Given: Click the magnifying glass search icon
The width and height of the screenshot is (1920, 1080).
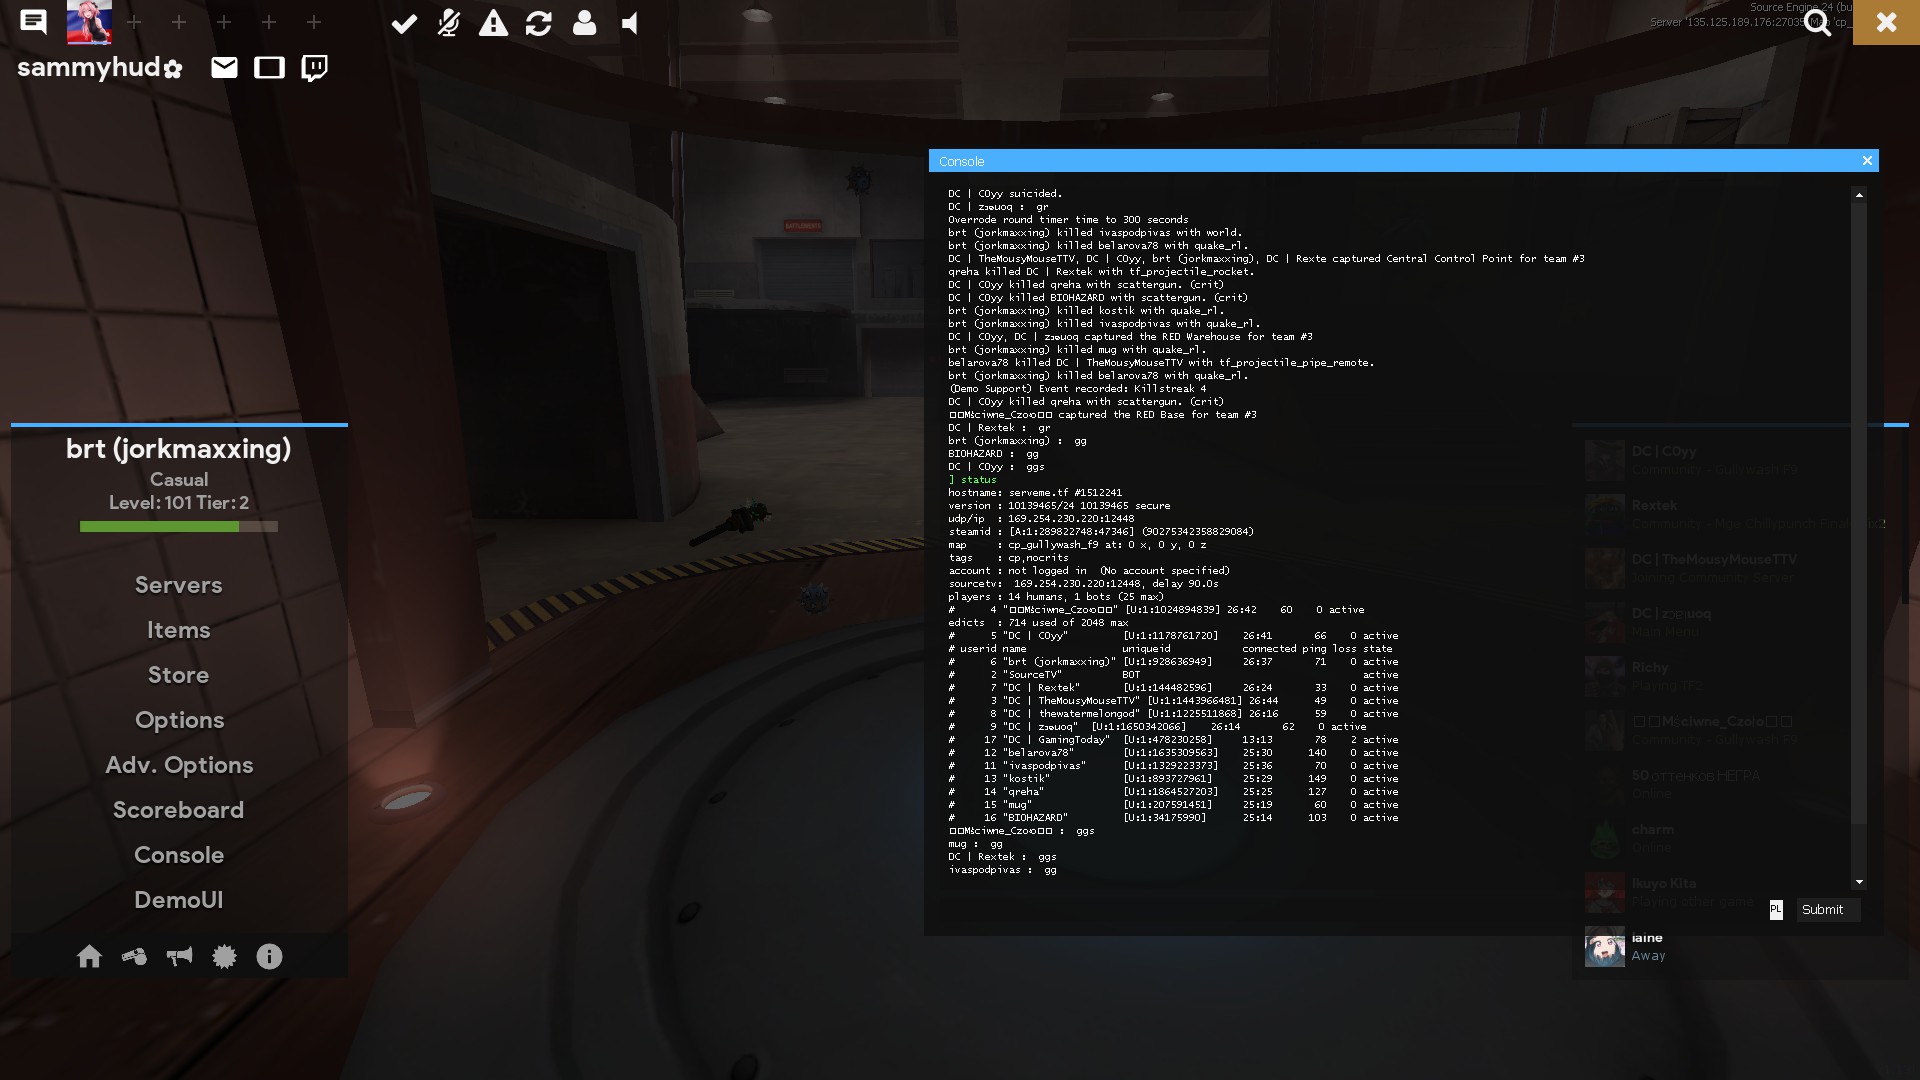Looking at the screenshot, I should [x=1817, y=23].
